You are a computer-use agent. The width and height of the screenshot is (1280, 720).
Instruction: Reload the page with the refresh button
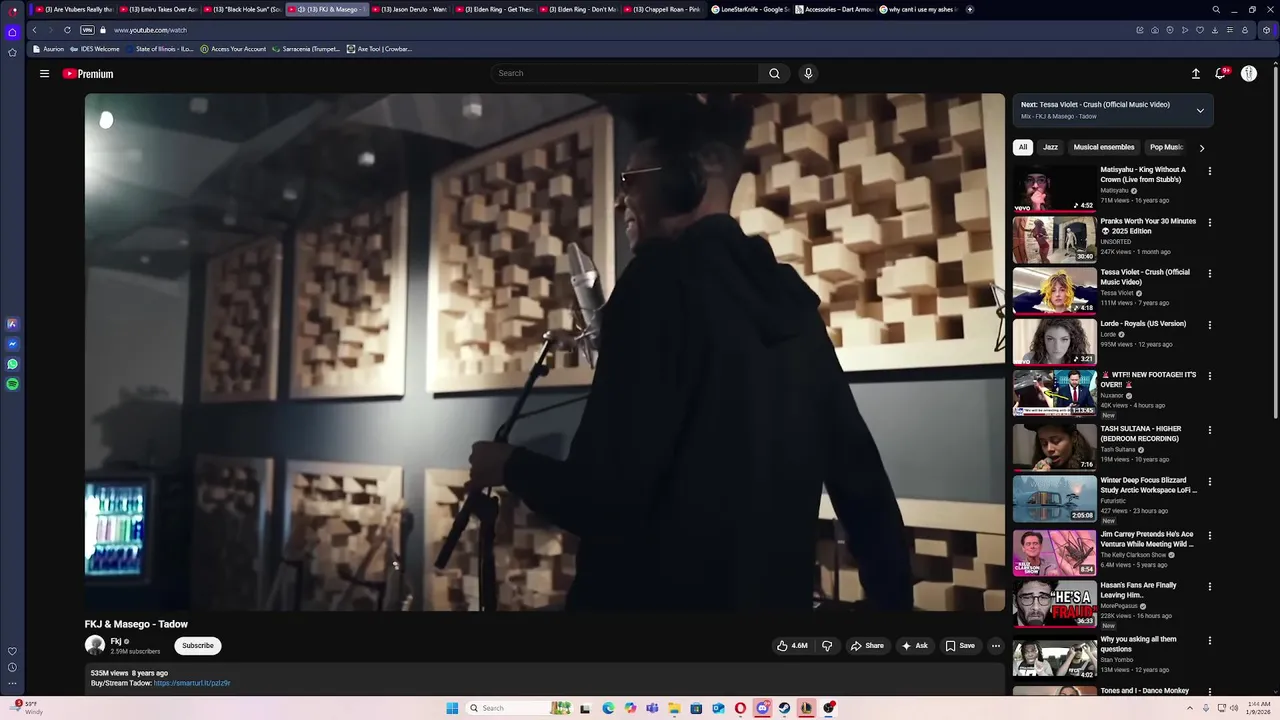pyautogui.click(x=67, y=30)
